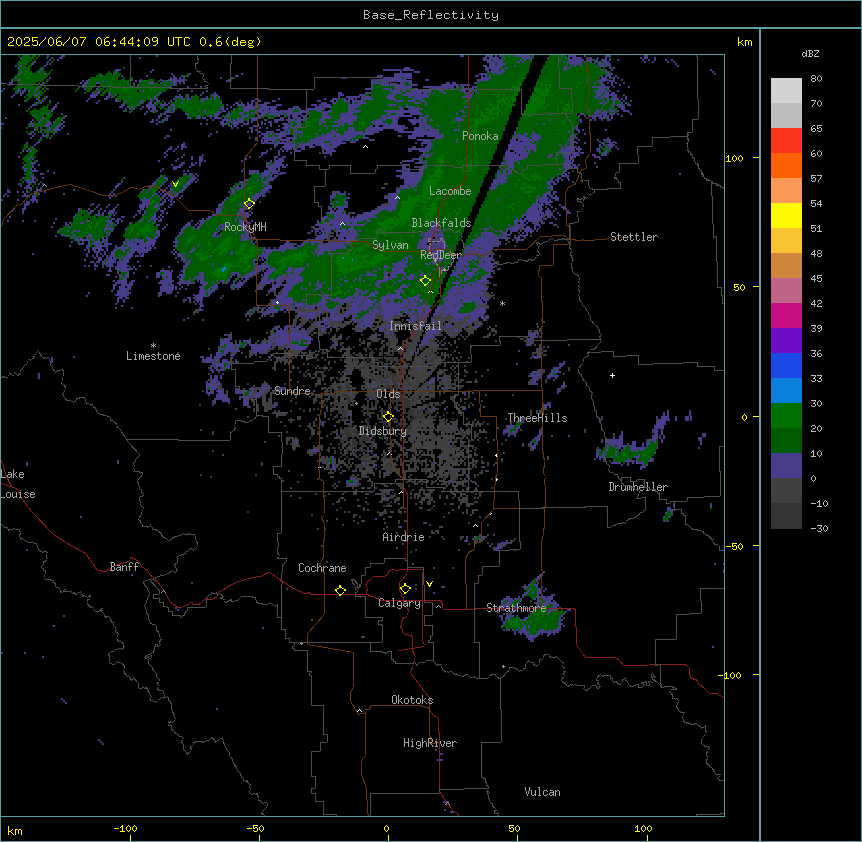862x842 pixels.
Task: Click the Ponoka city label
Action: [480, 136]
